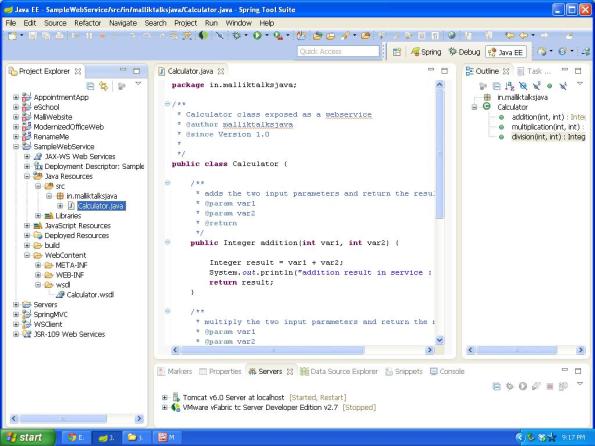595x446 pixels.
Task: Toggle alphabetical Sort in Outline
Action: (x=510, y=86)
